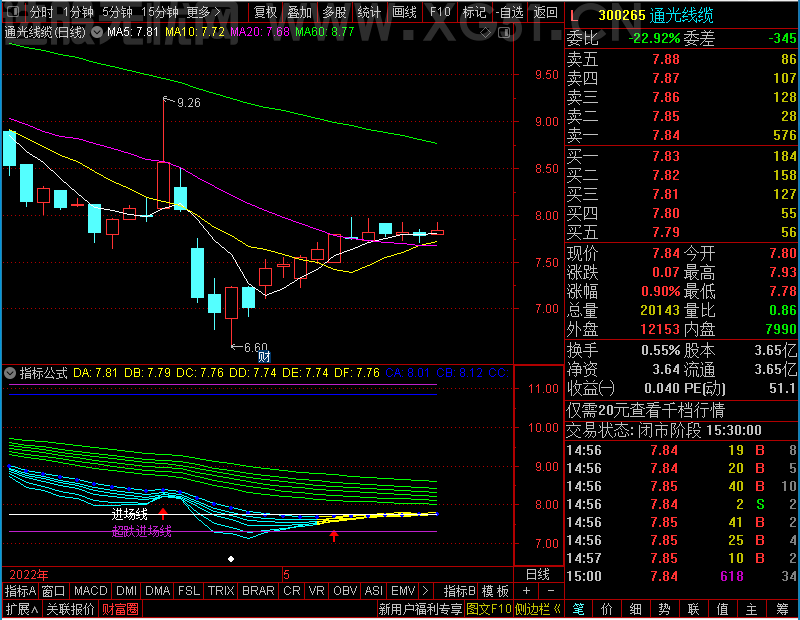Switch to 分时 intraday view

[x=41, y=11]
